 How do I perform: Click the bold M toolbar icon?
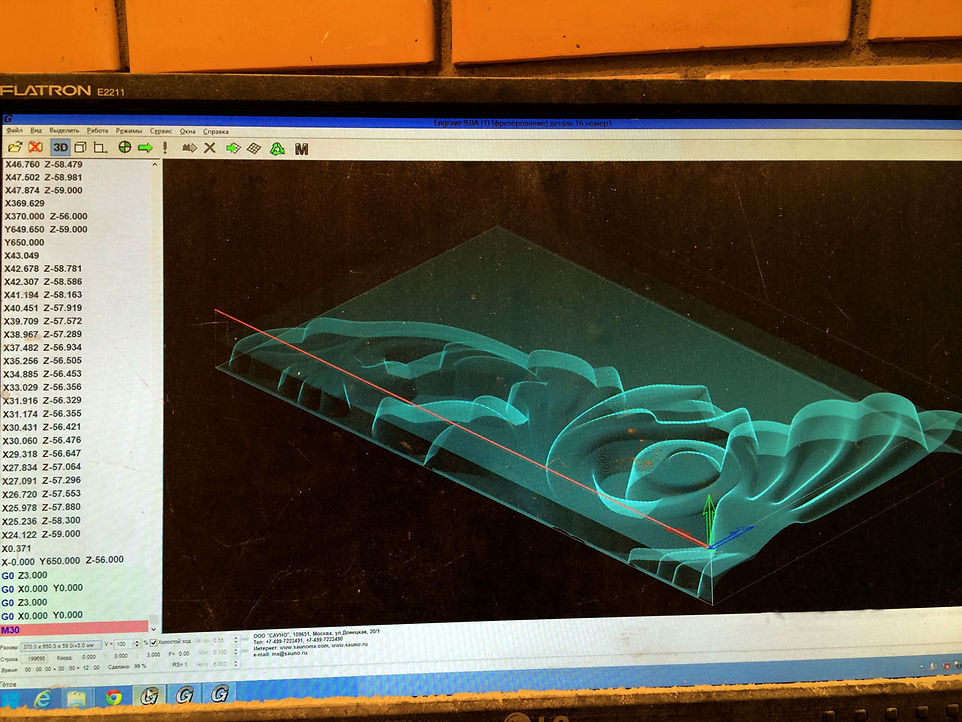click(301, 148)
